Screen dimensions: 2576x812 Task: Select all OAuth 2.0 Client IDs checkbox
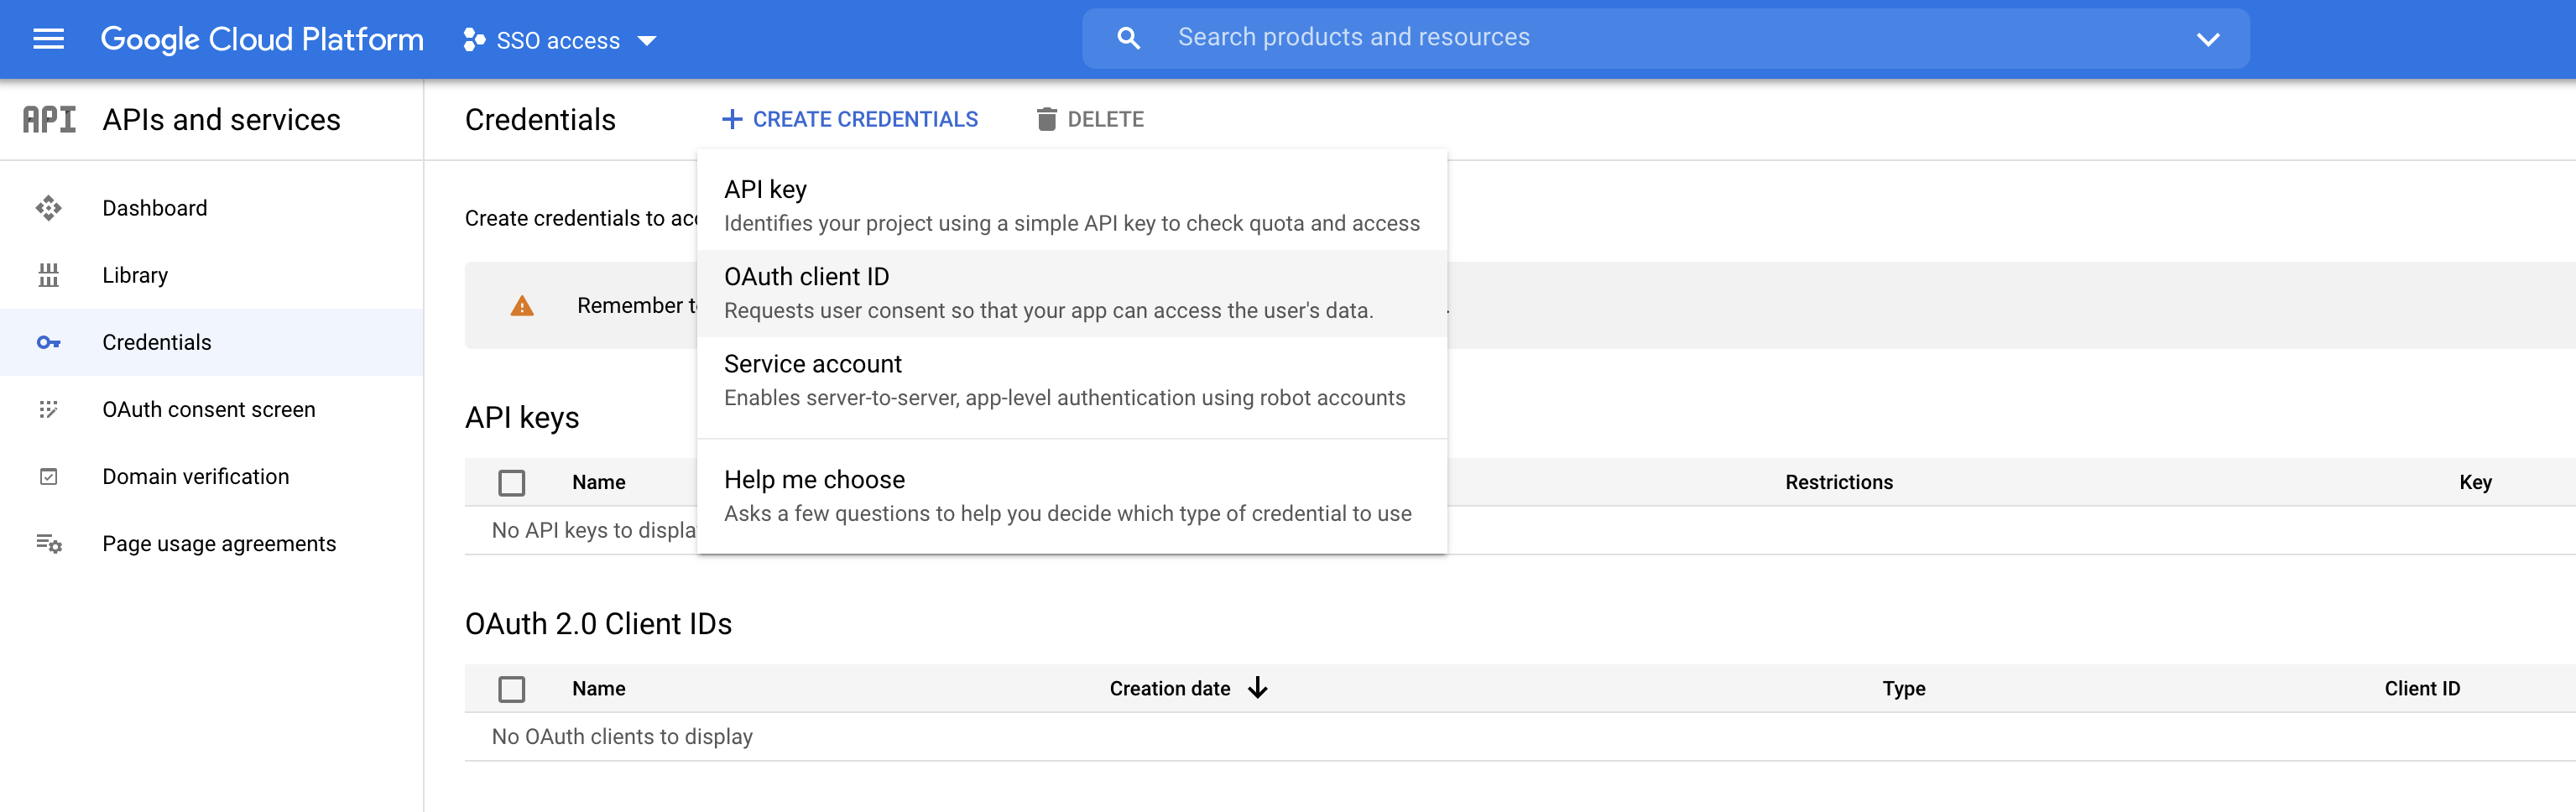(x=512, y=689)
